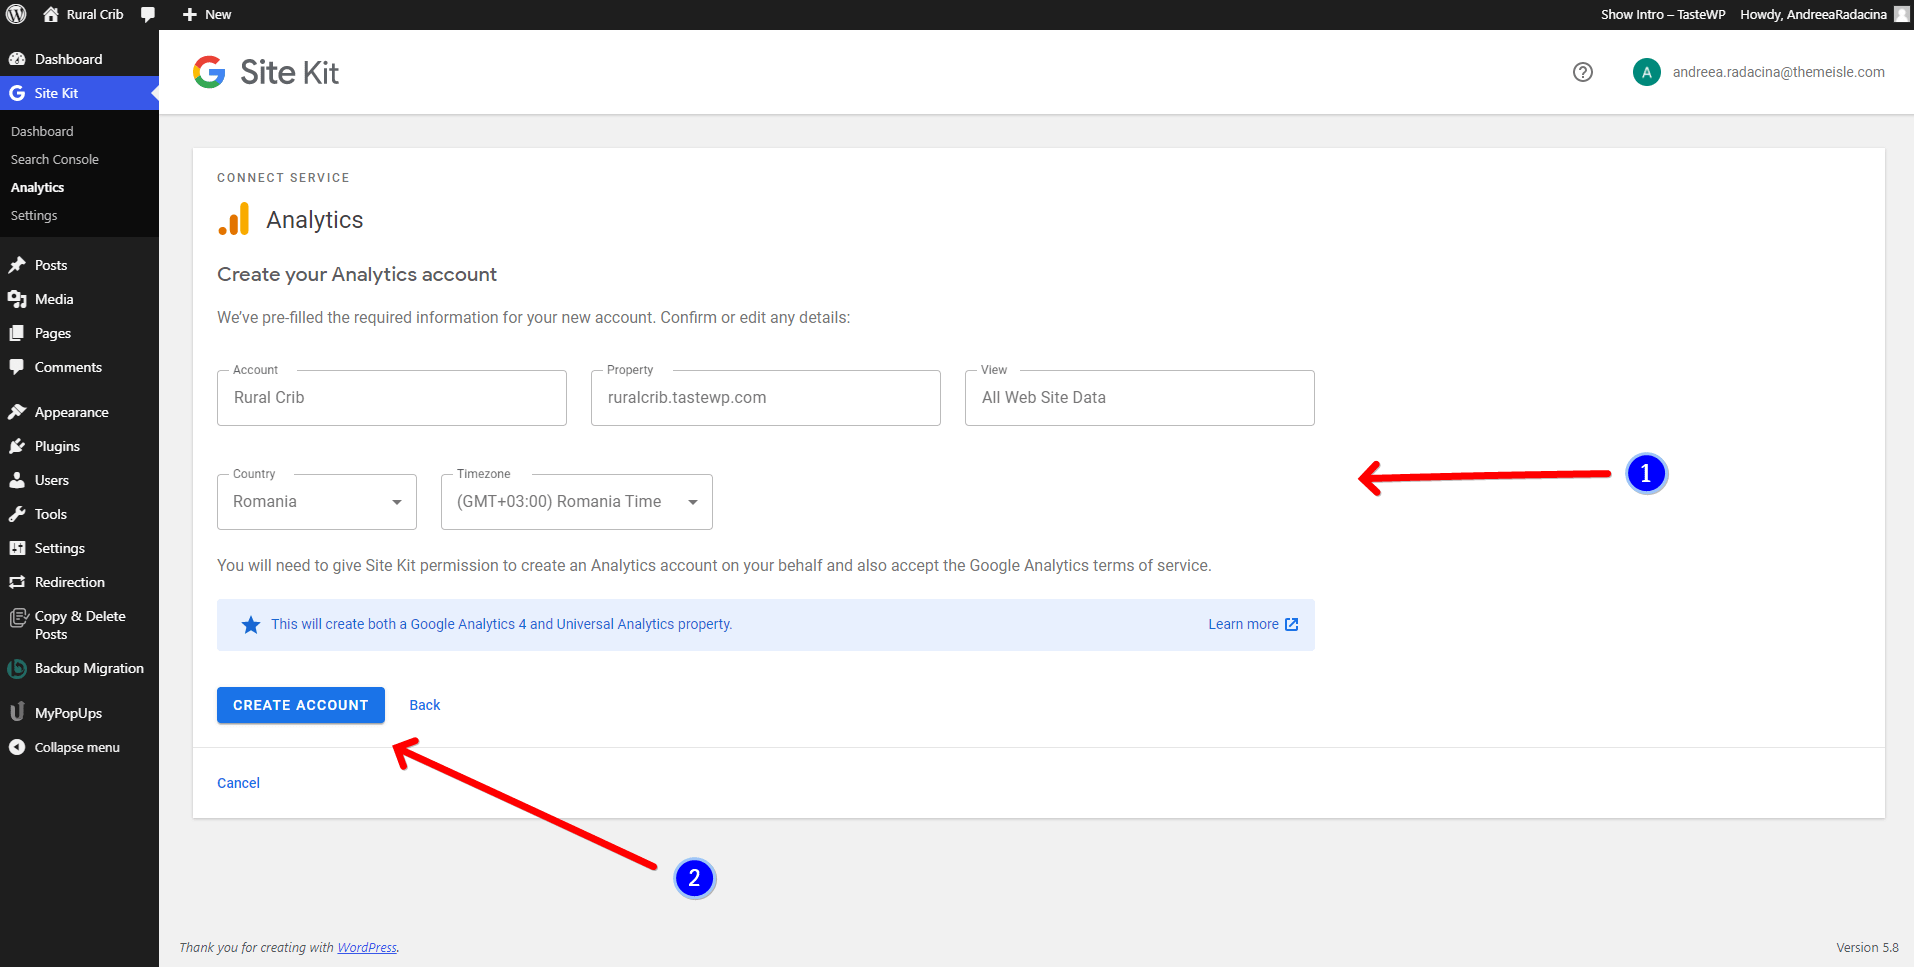Click the Account name input field

pos(391,398)
